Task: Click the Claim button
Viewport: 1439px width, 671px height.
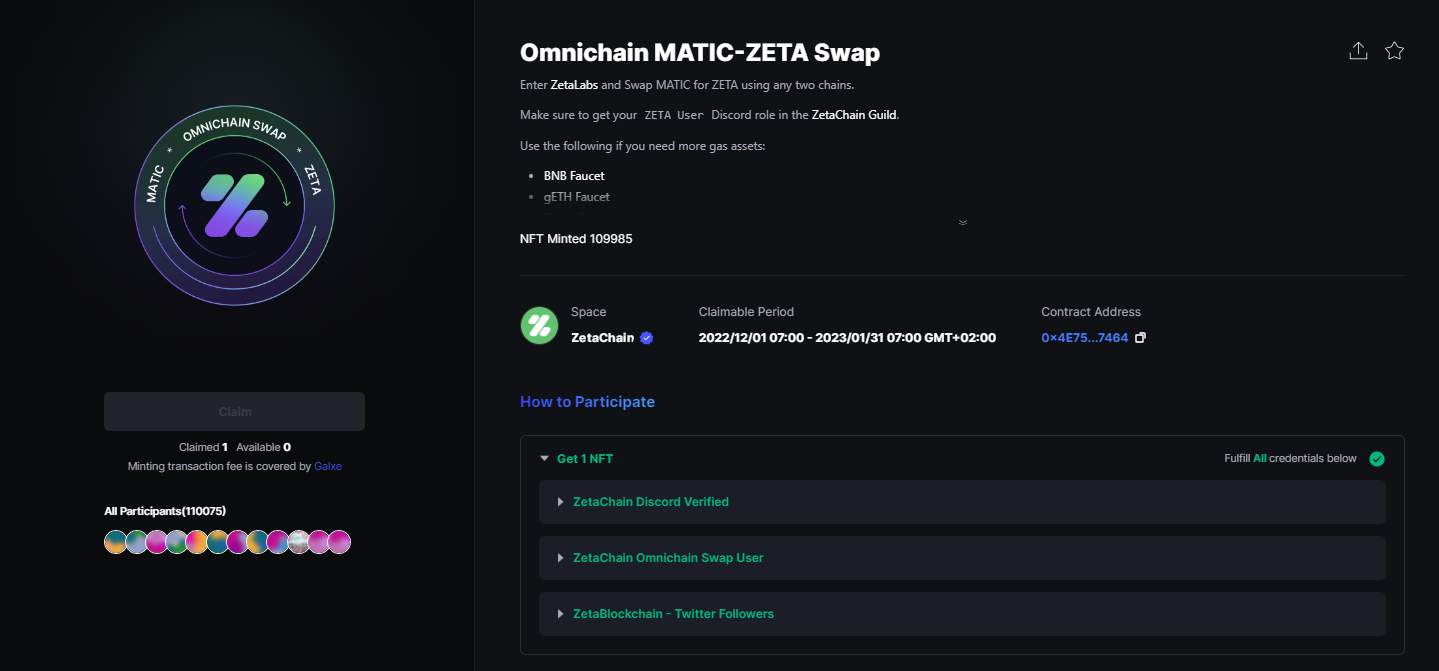Action: (234, 412)
